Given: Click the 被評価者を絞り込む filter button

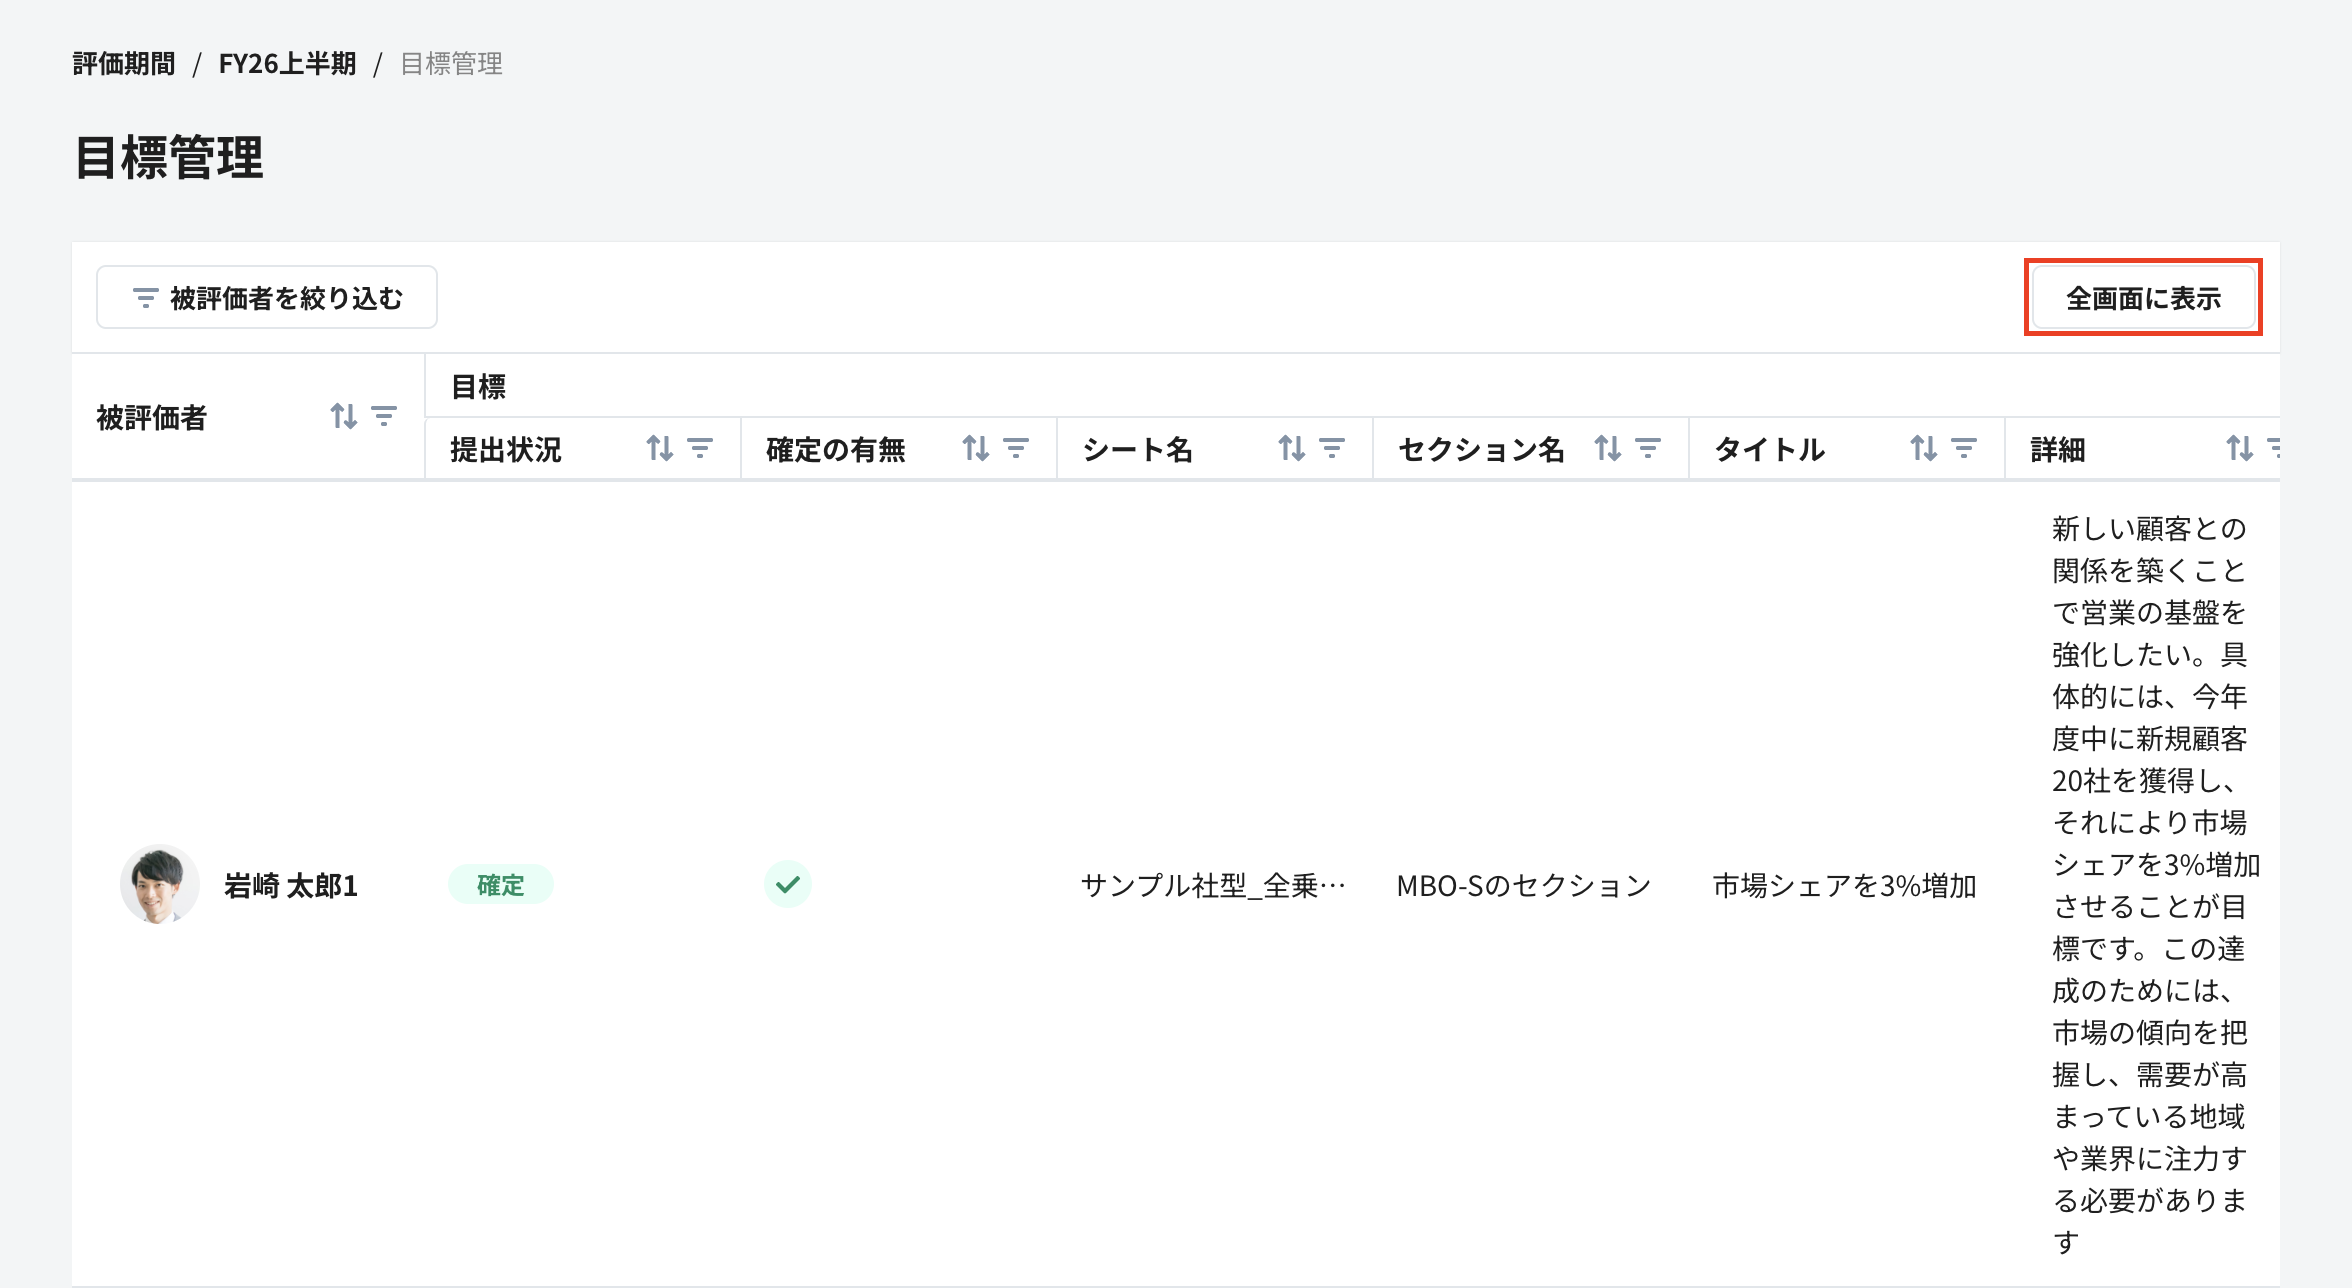Looking at the screenshot, I should (266, 296).
